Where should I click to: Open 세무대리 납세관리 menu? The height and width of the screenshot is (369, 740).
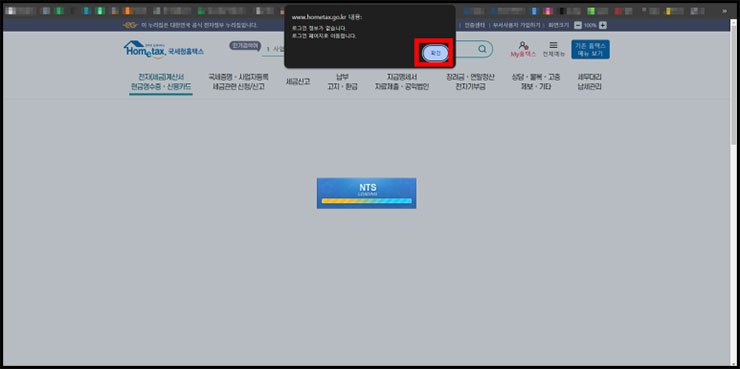coord(589,82)
